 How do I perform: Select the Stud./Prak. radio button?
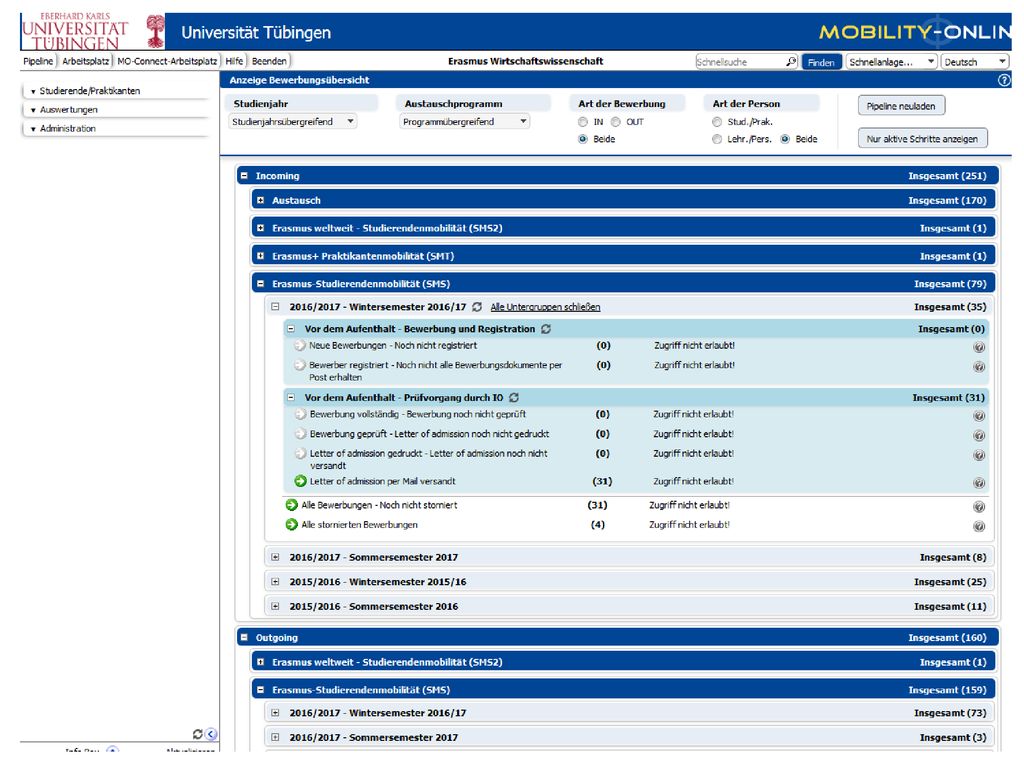pos(717,122)
